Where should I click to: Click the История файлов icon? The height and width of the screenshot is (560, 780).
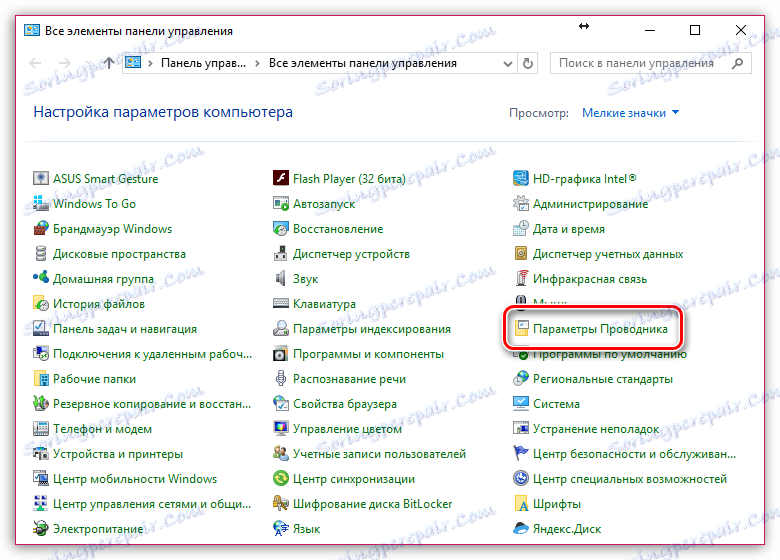click(x=40, y=303)
